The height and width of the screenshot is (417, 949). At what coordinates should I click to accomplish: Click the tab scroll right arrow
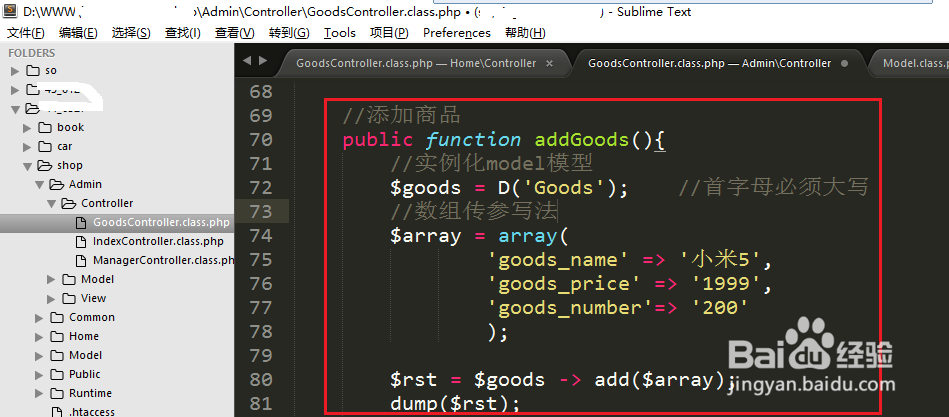coord(263,61)
